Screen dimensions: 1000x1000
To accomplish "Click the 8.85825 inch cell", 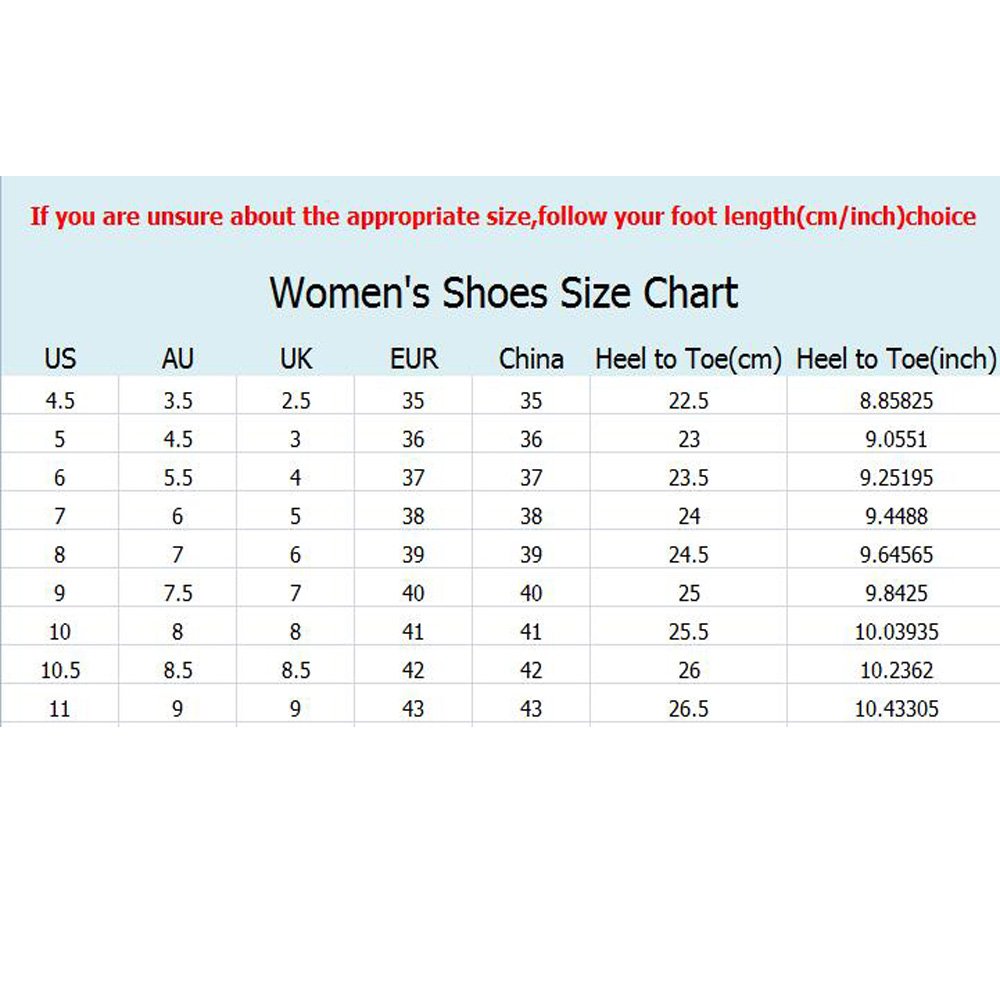I will pyautogui.click(x=896, y=401).
